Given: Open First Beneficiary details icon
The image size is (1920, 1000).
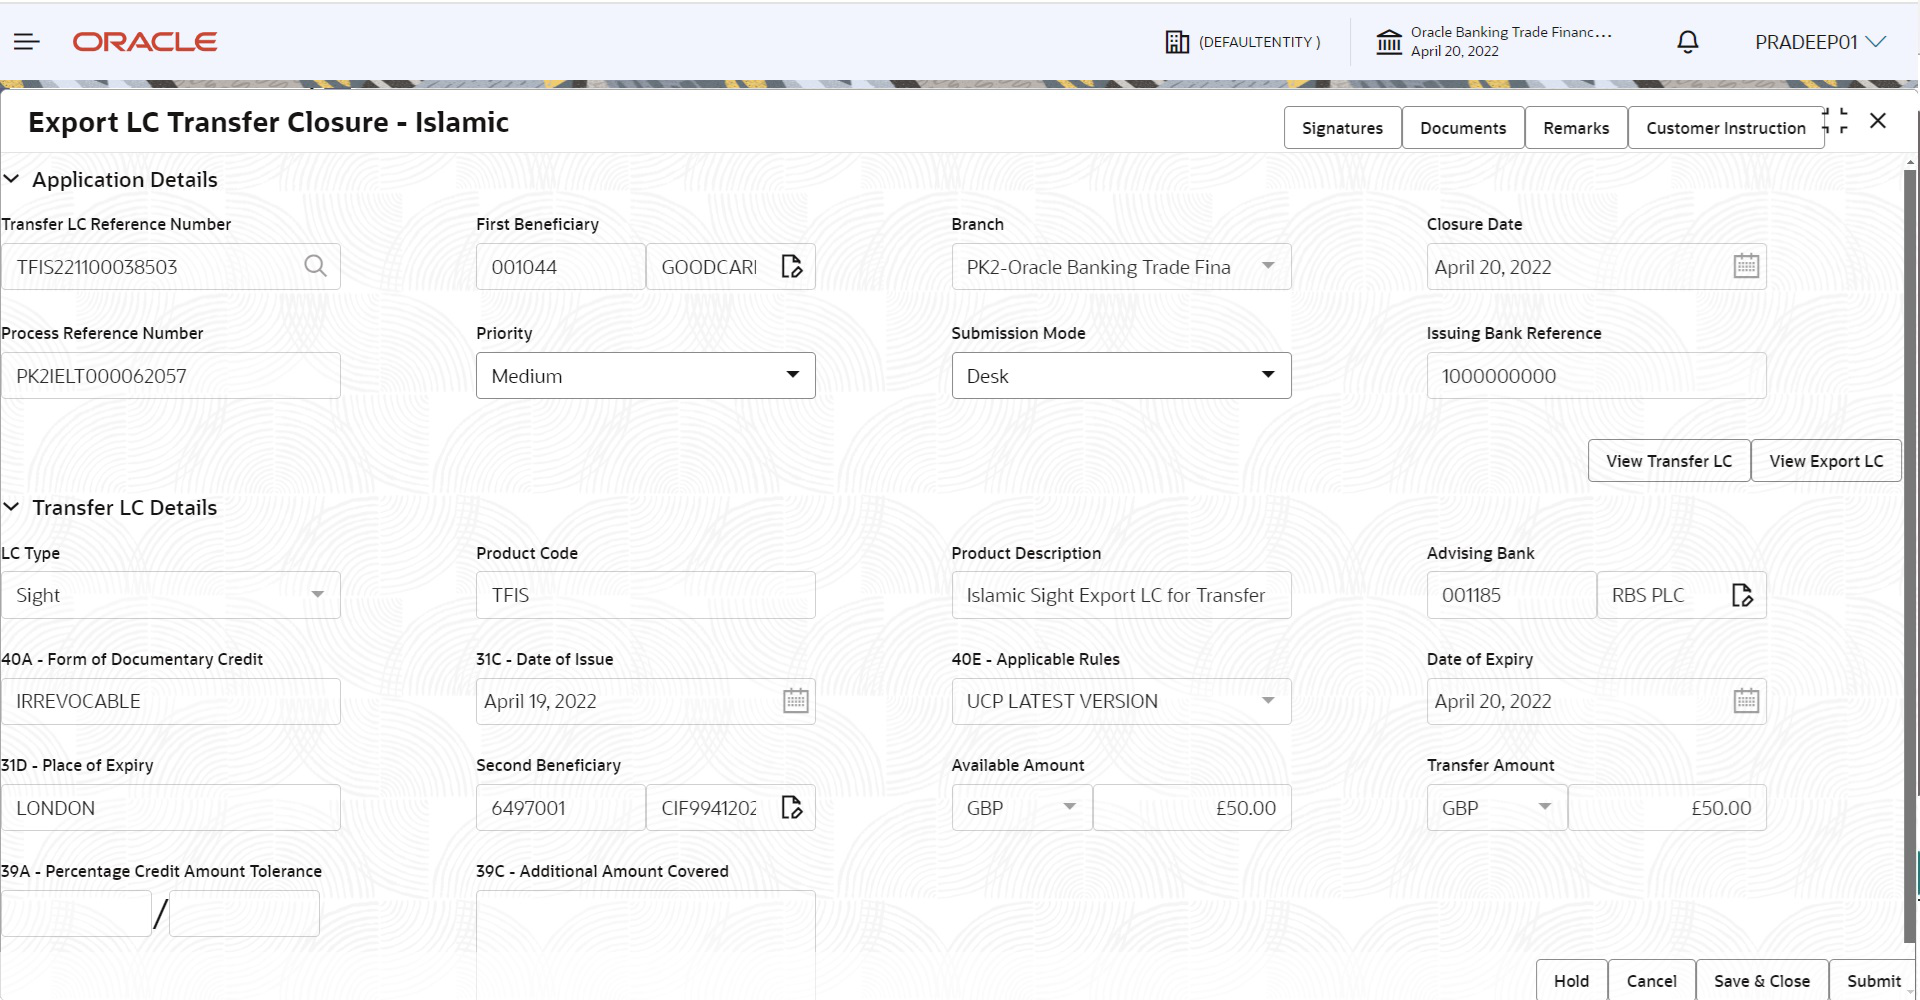Looking at the screenshot, I should [x=792, y=267].
